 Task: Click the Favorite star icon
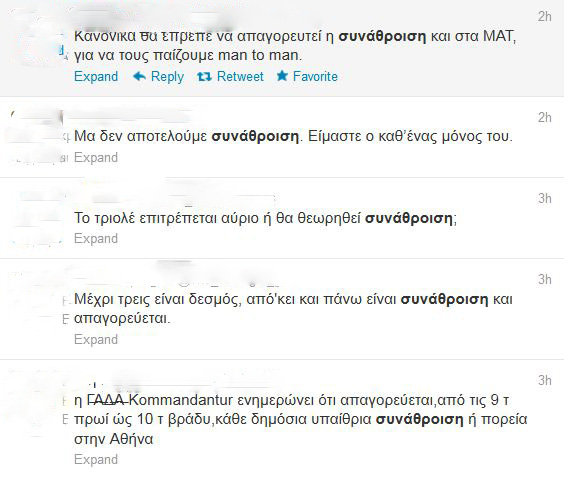click(282, 76)
